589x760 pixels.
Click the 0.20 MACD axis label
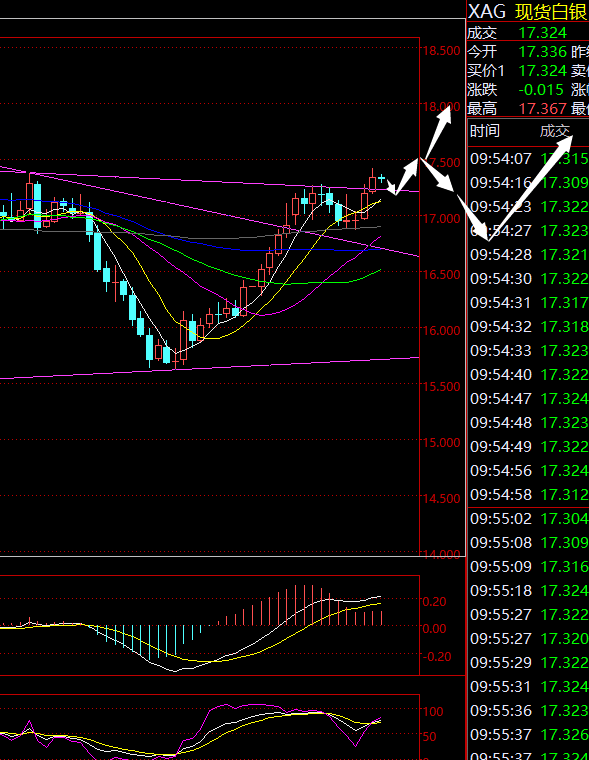click(434, 602)
